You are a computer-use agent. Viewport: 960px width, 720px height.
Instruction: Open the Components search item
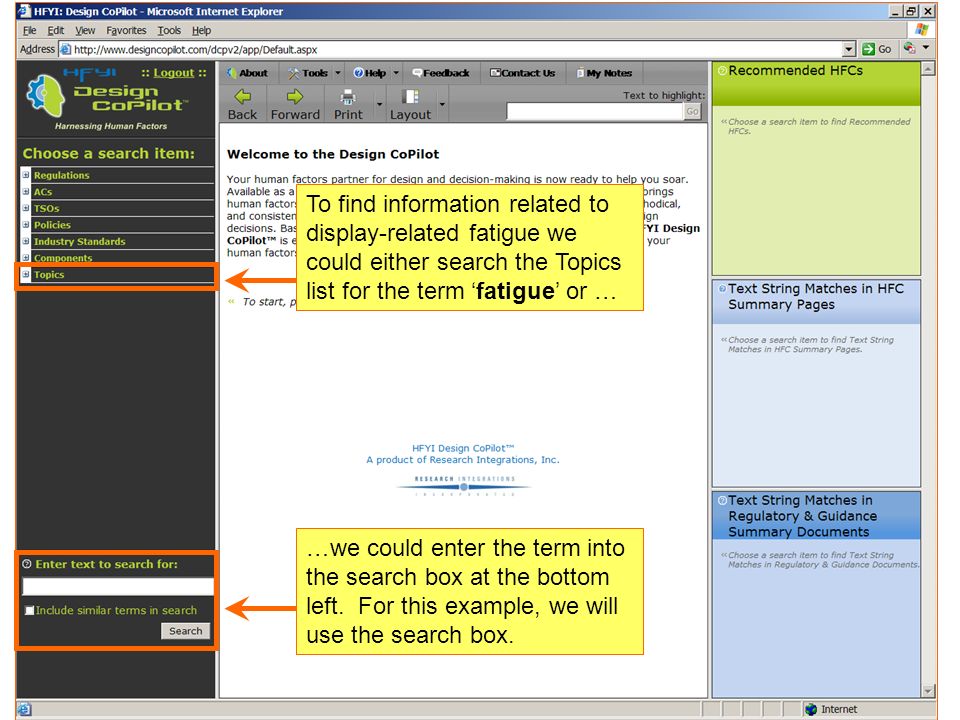click(63, 258)
